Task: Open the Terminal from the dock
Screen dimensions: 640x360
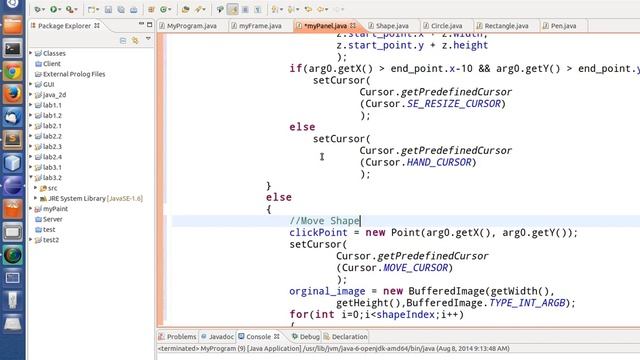Action: 13,49
